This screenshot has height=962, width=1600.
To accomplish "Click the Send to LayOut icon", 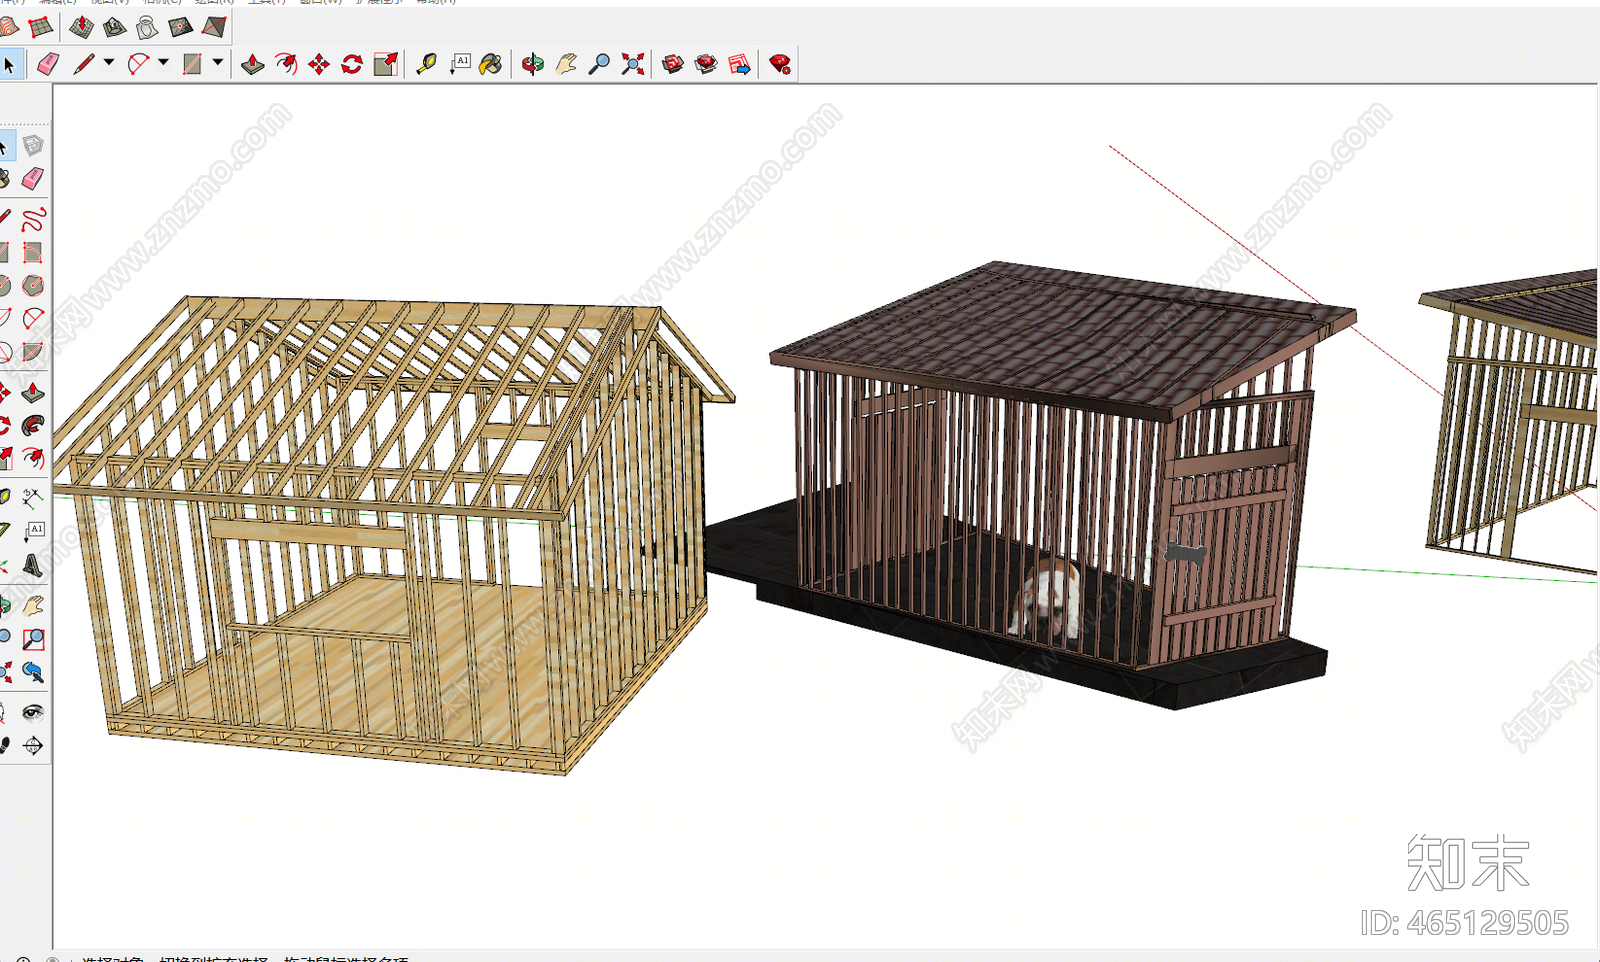I will click(740, 65).
